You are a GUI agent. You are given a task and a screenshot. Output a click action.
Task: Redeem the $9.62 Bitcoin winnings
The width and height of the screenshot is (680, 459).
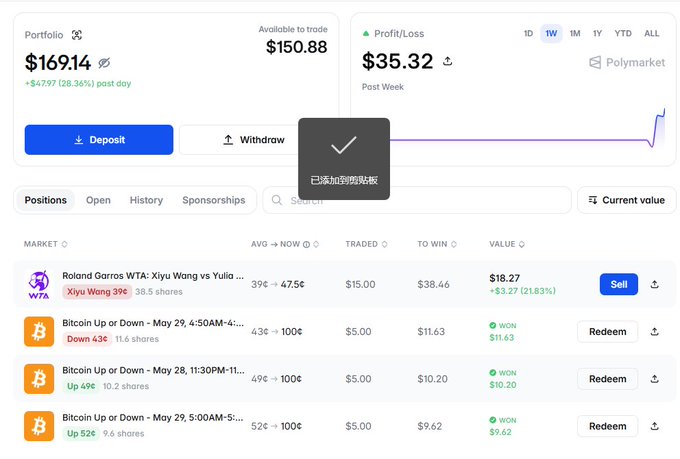point(608,426)
